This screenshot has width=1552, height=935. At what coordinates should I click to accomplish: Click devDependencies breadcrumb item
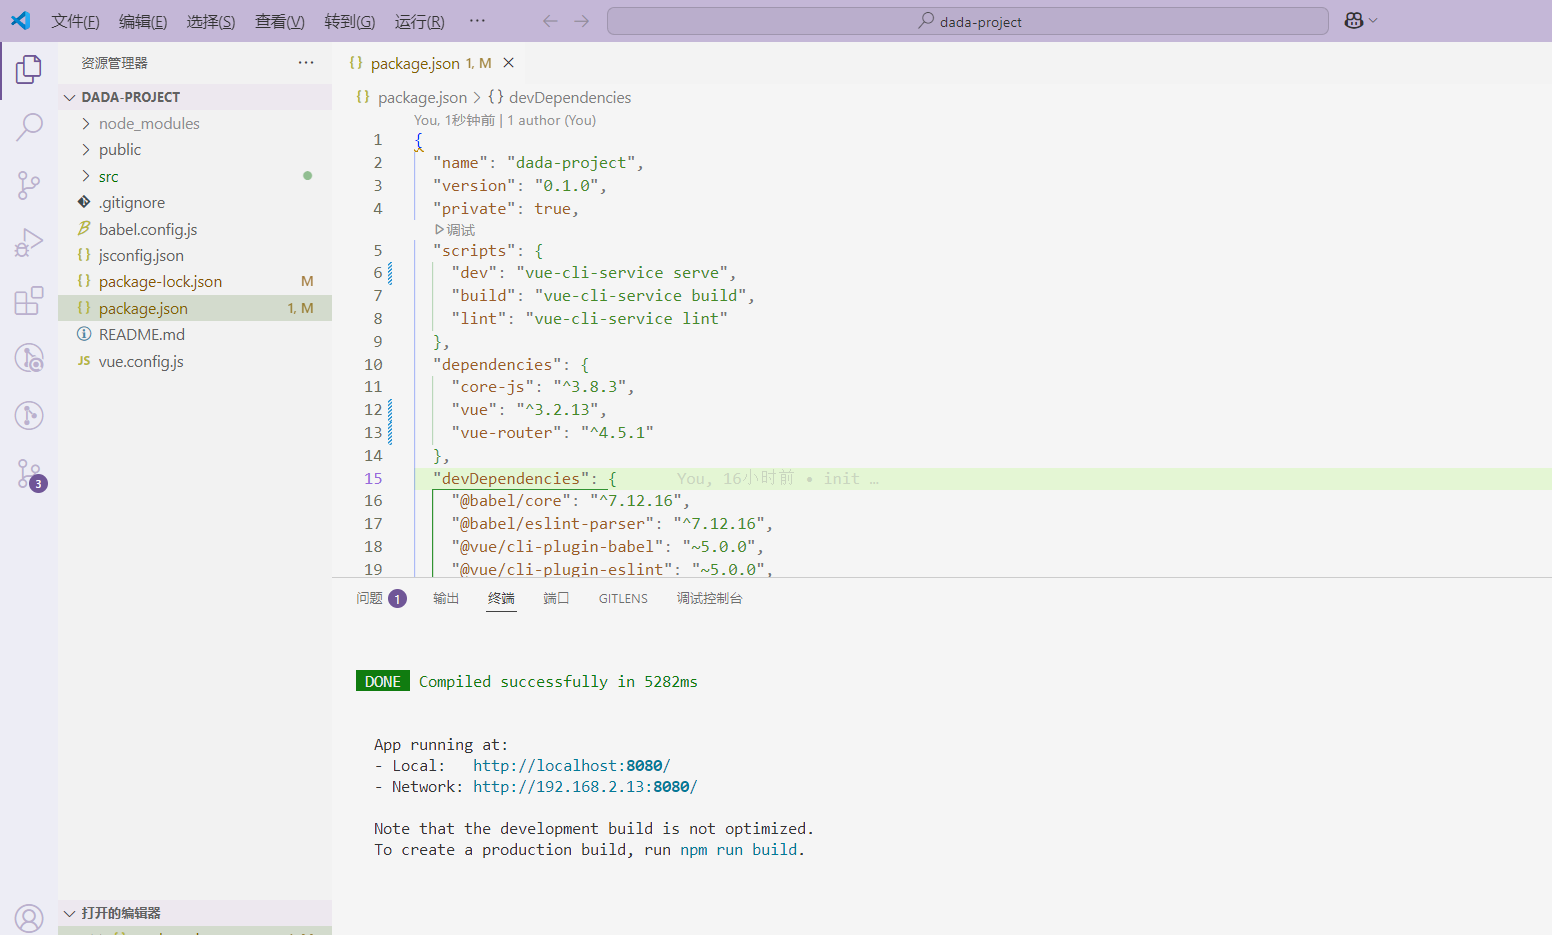click(570, 98)
